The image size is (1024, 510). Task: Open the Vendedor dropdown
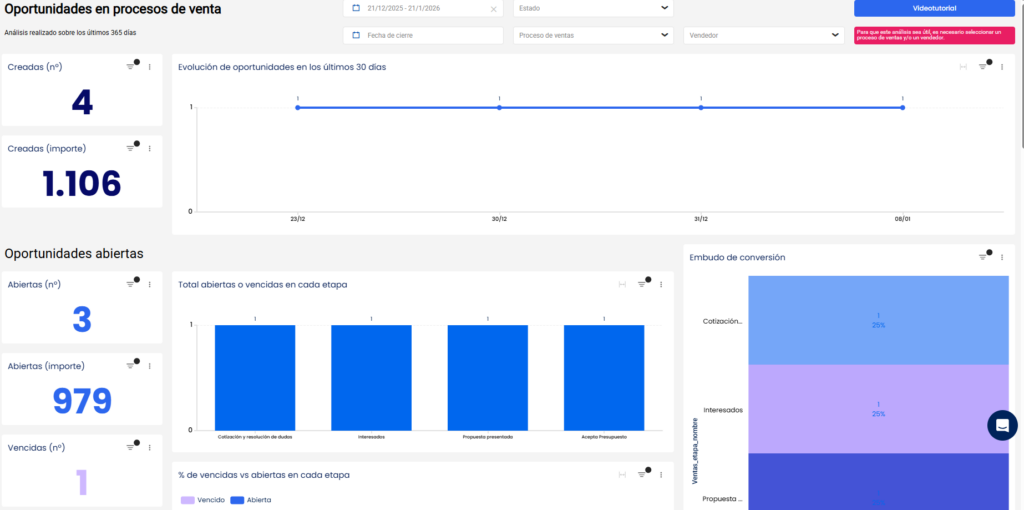(763, 35)
